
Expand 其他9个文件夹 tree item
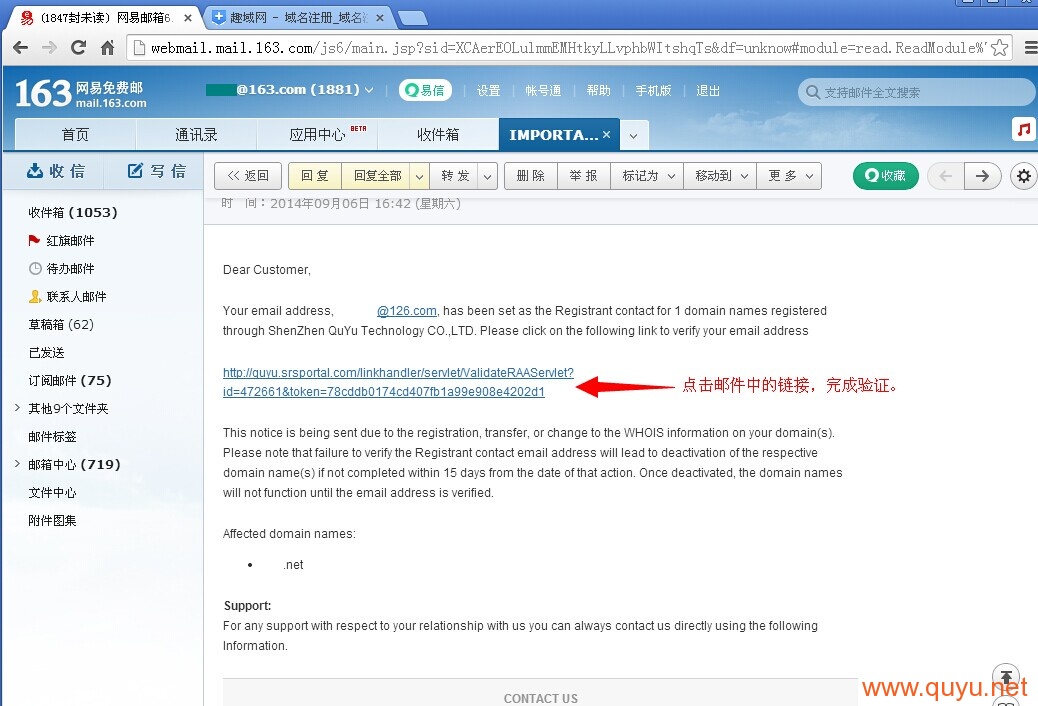tap(17, 408)
